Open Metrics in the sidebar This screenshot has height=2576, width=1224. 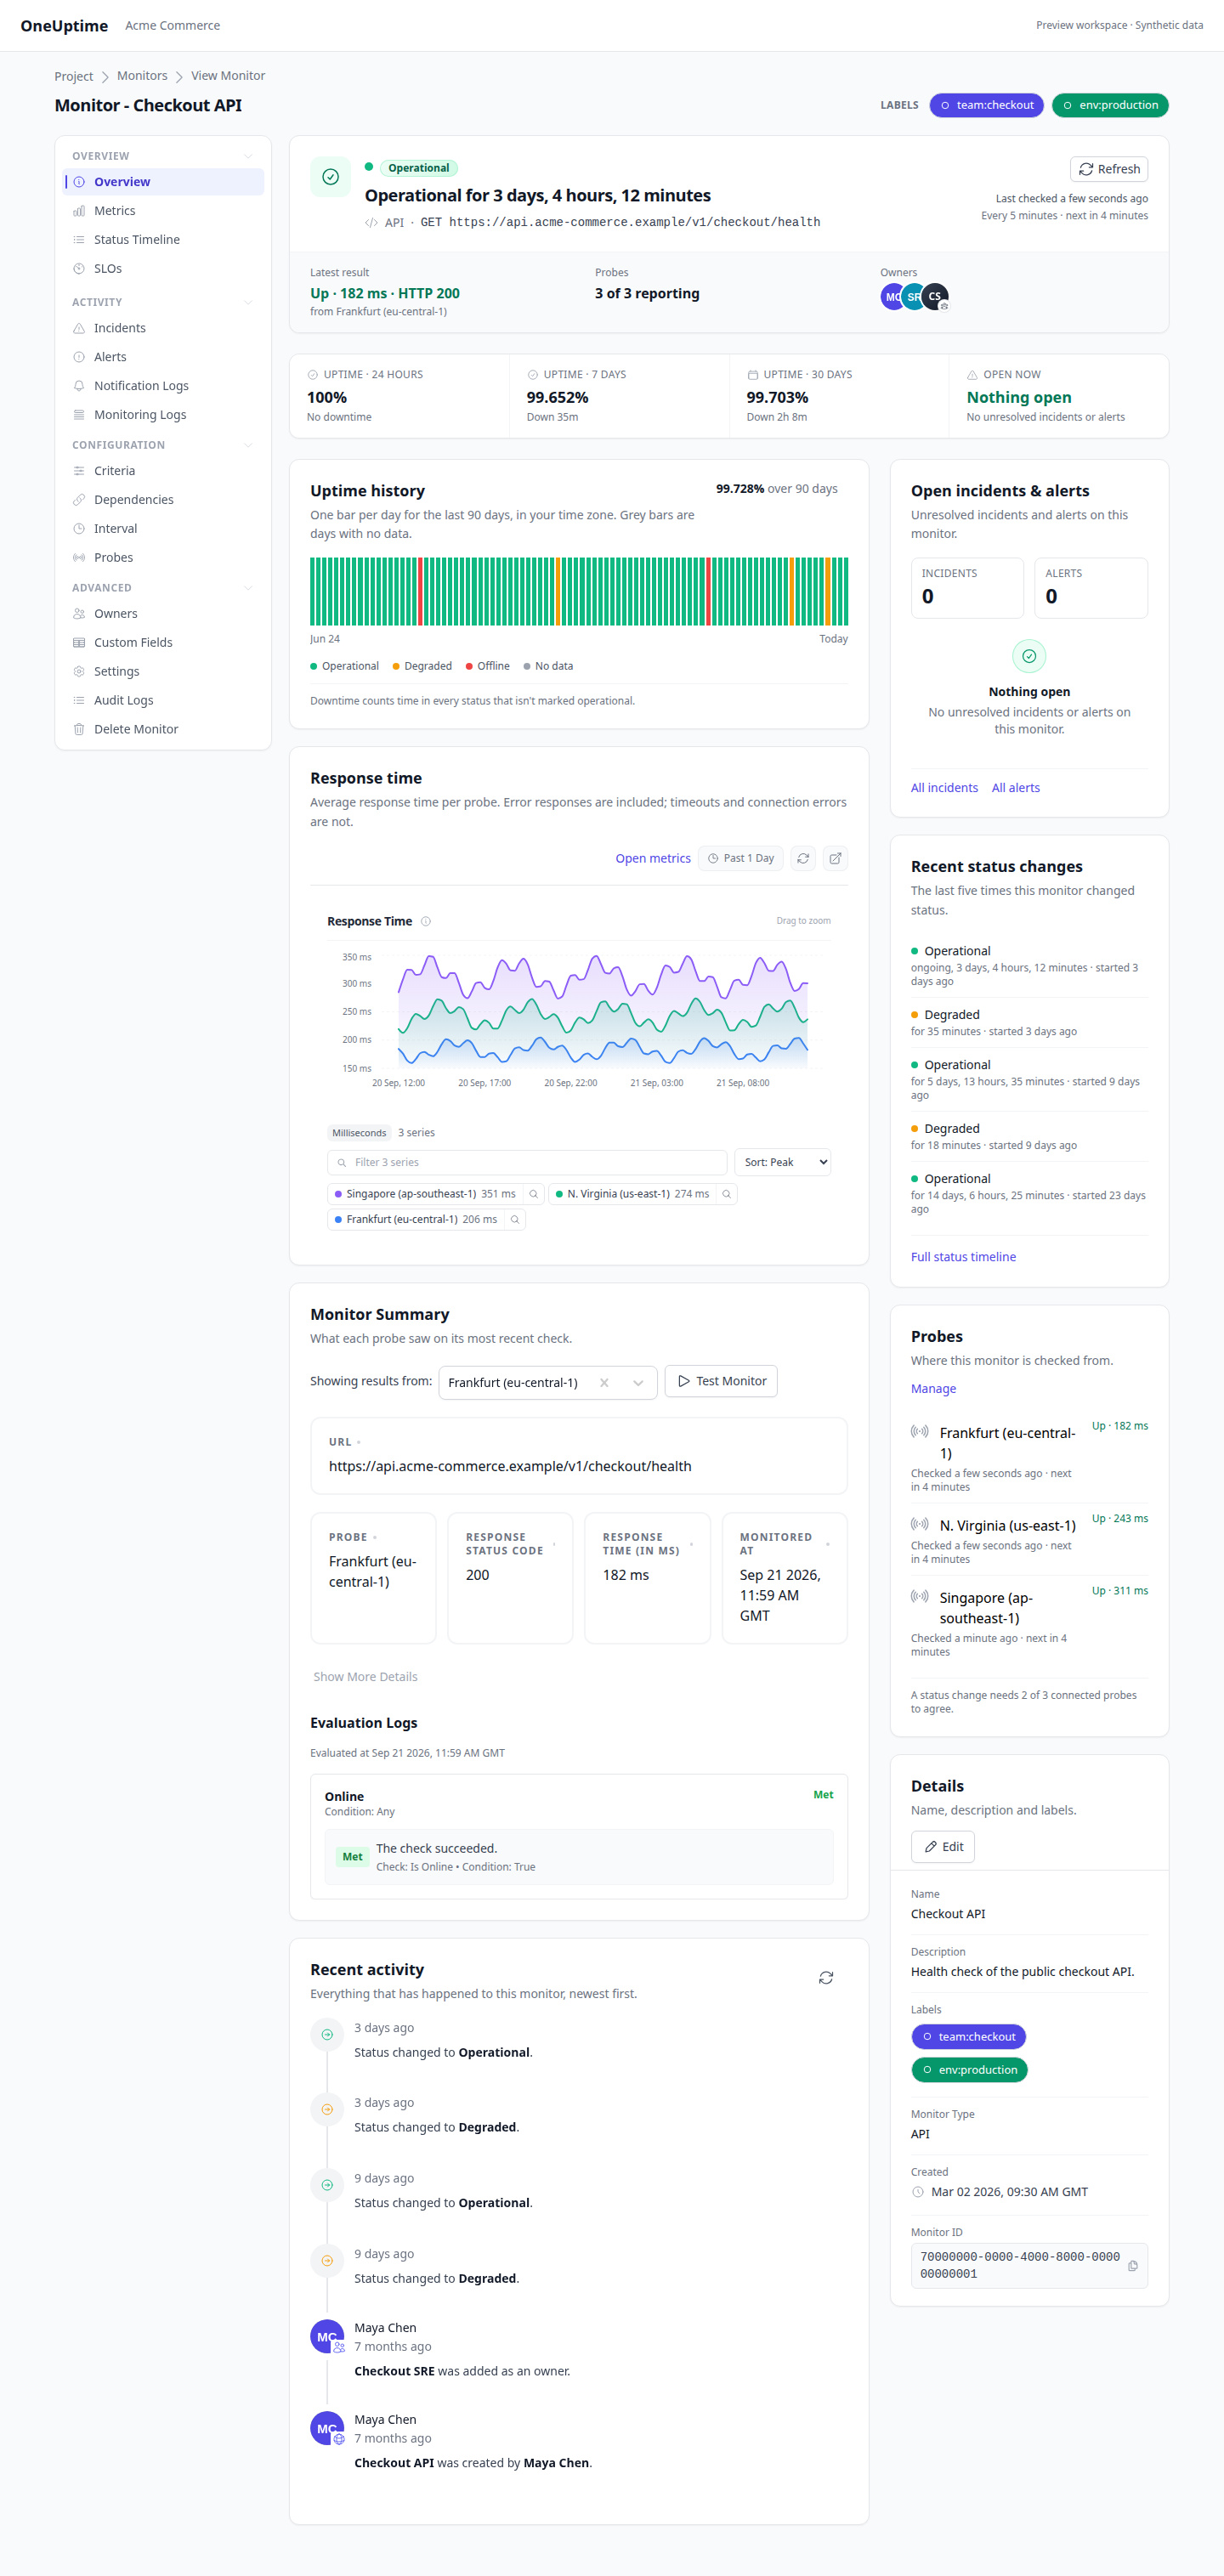pyautogui.click(x=164, y=211)
